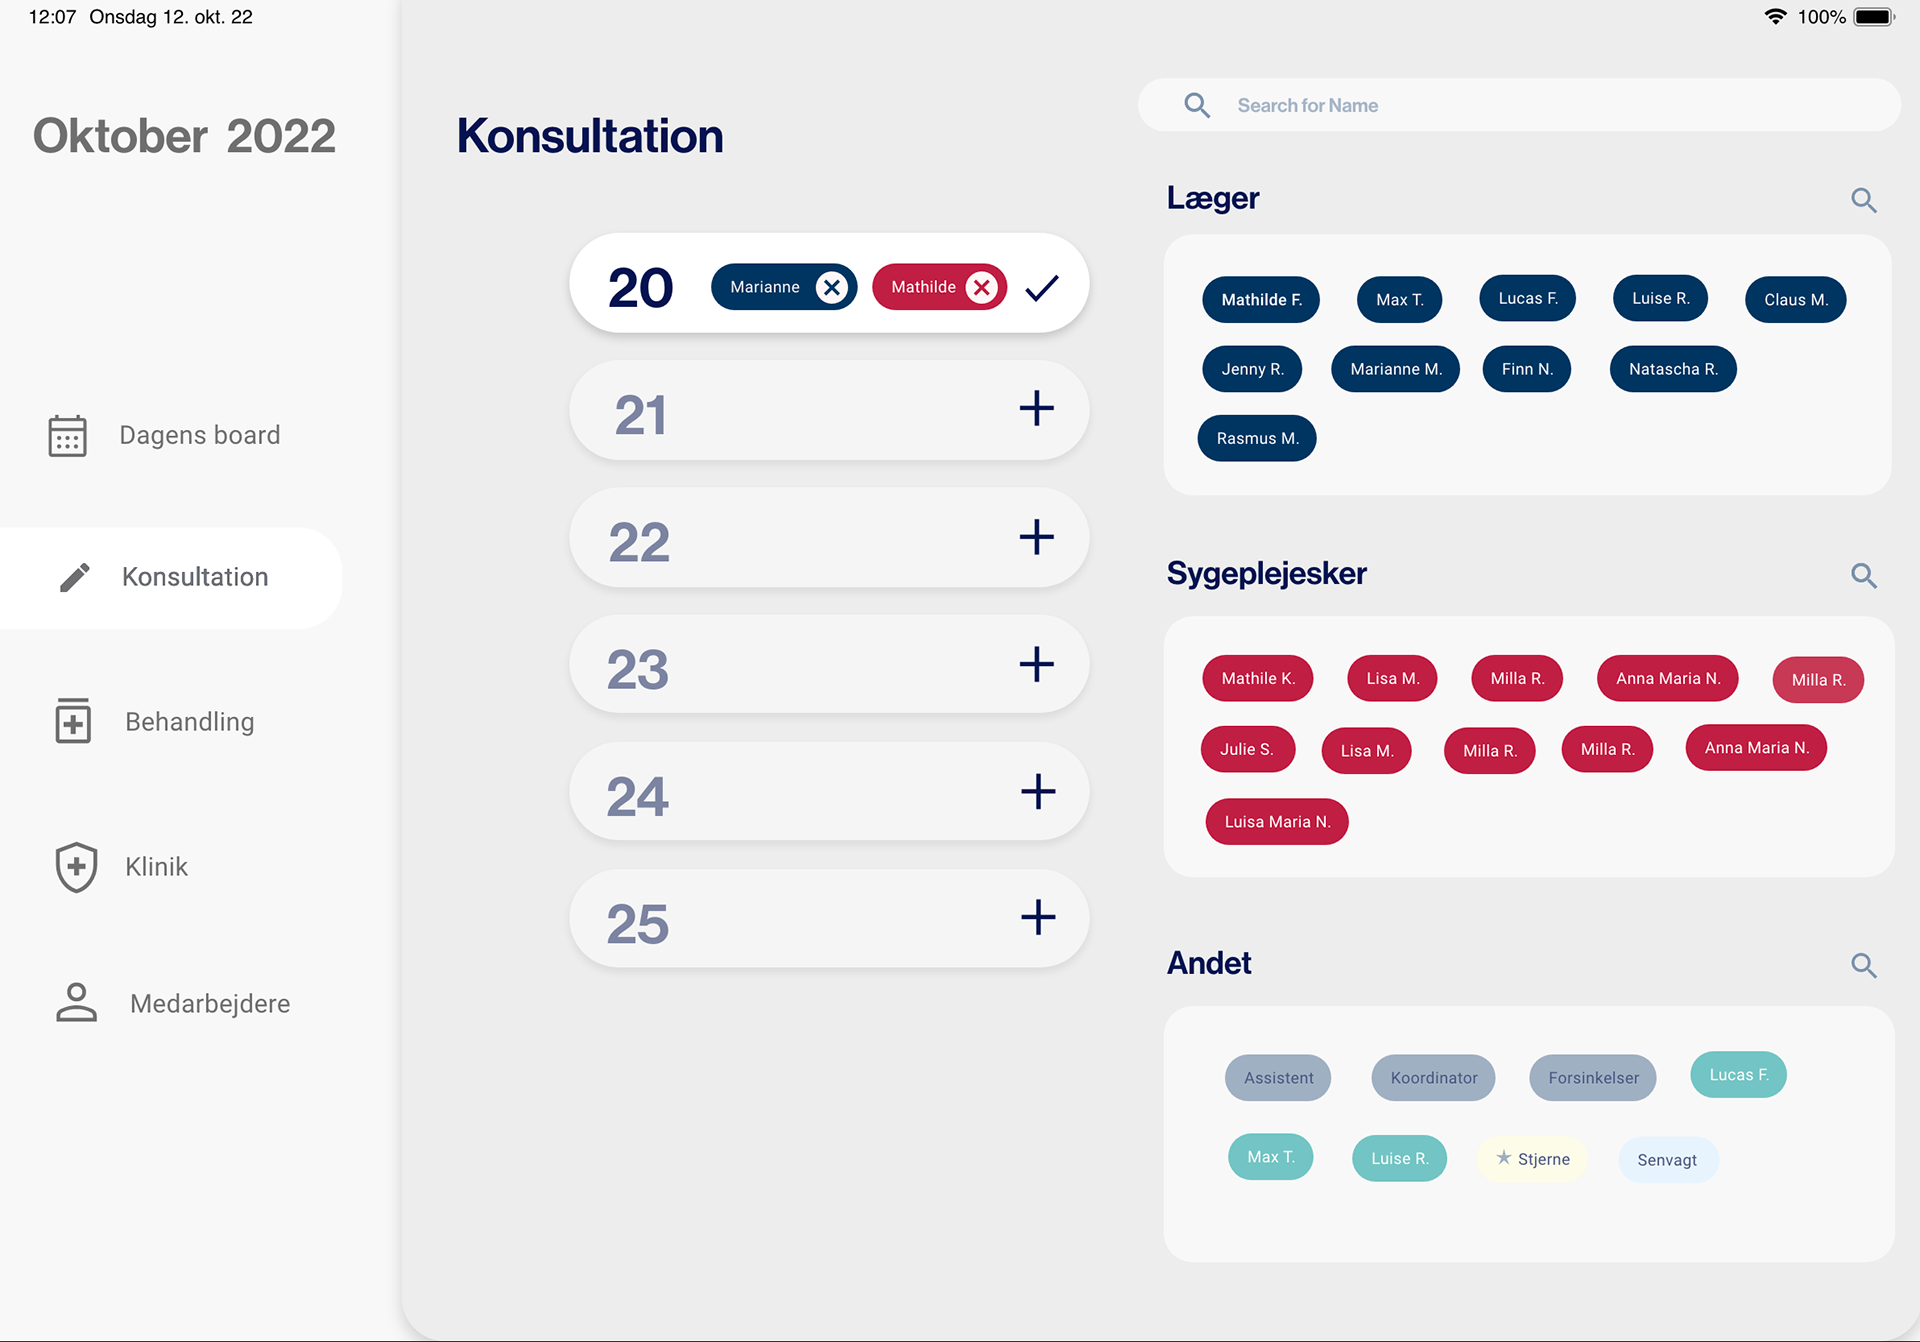Add staff to room 25

pos(1038,918)
